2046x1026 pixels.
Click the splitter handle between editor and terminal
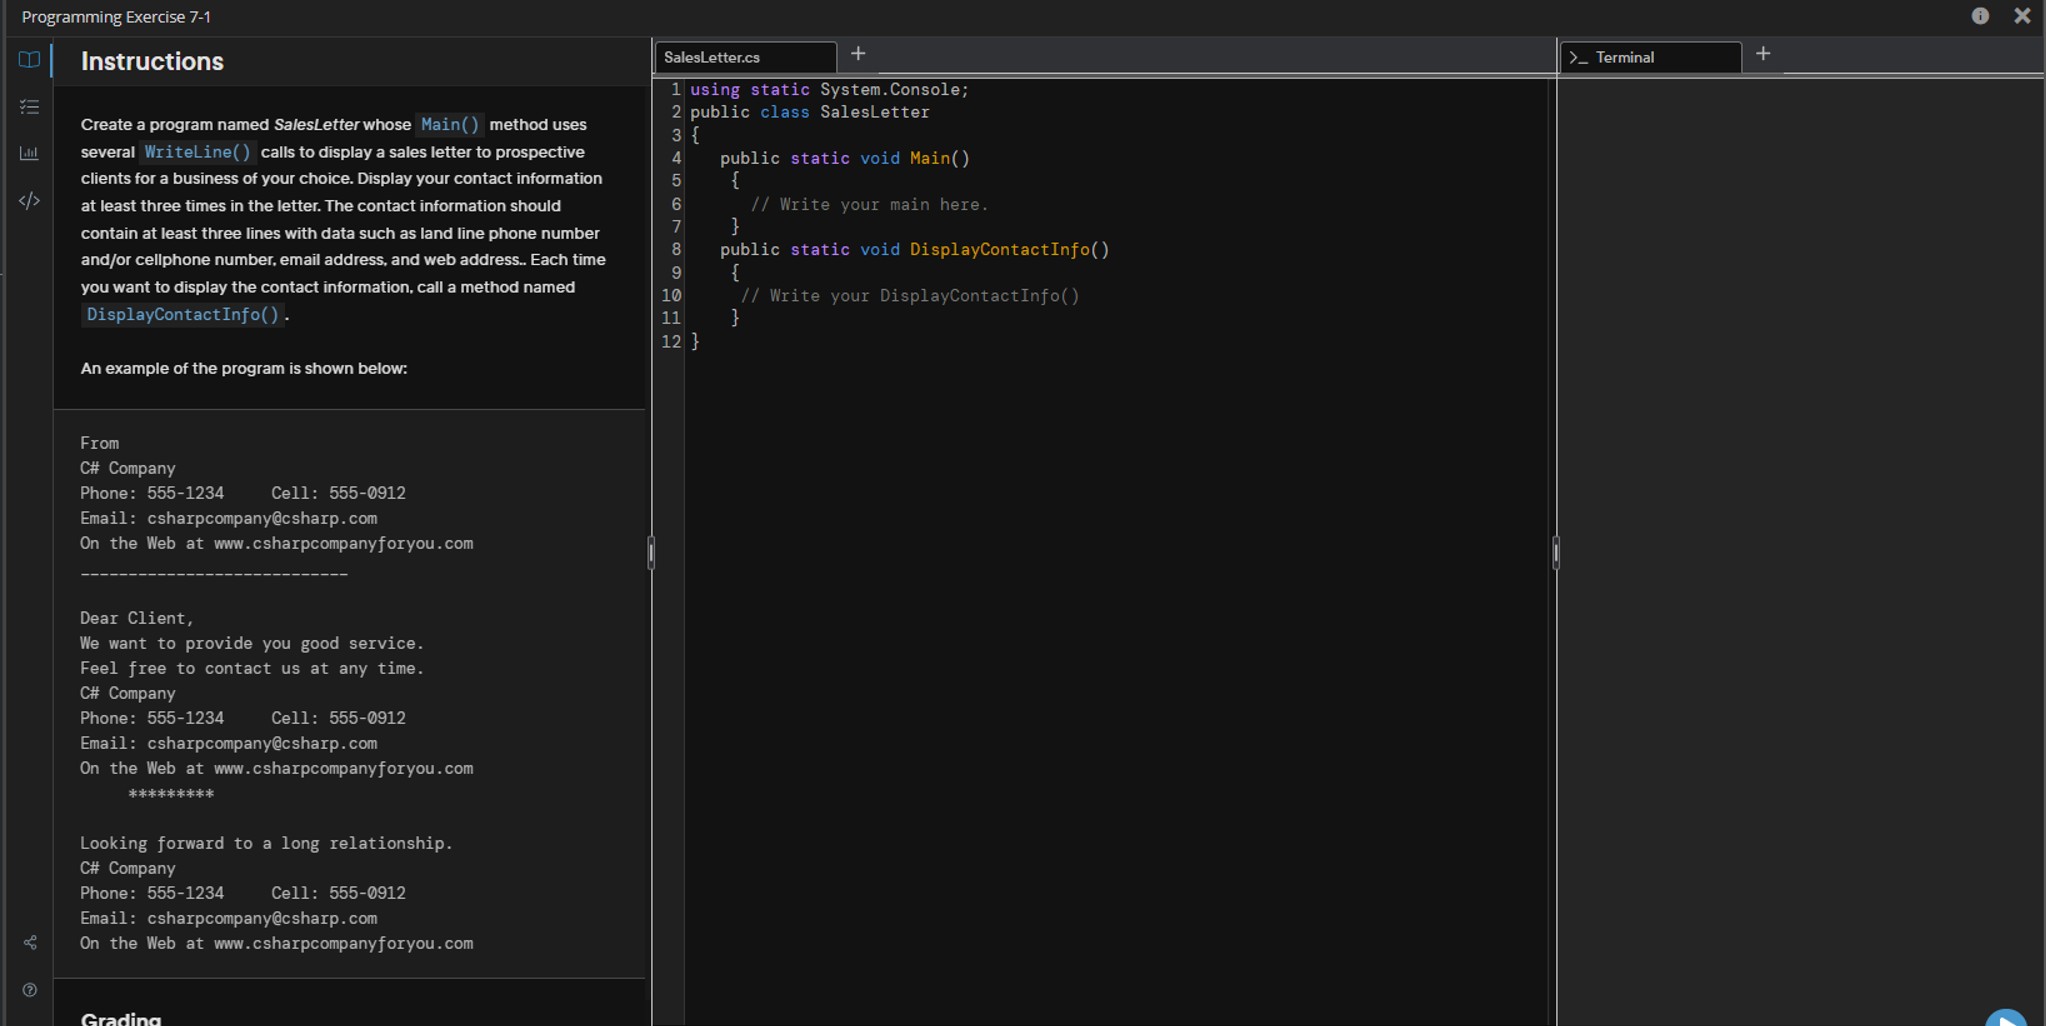click(1556, 552)
